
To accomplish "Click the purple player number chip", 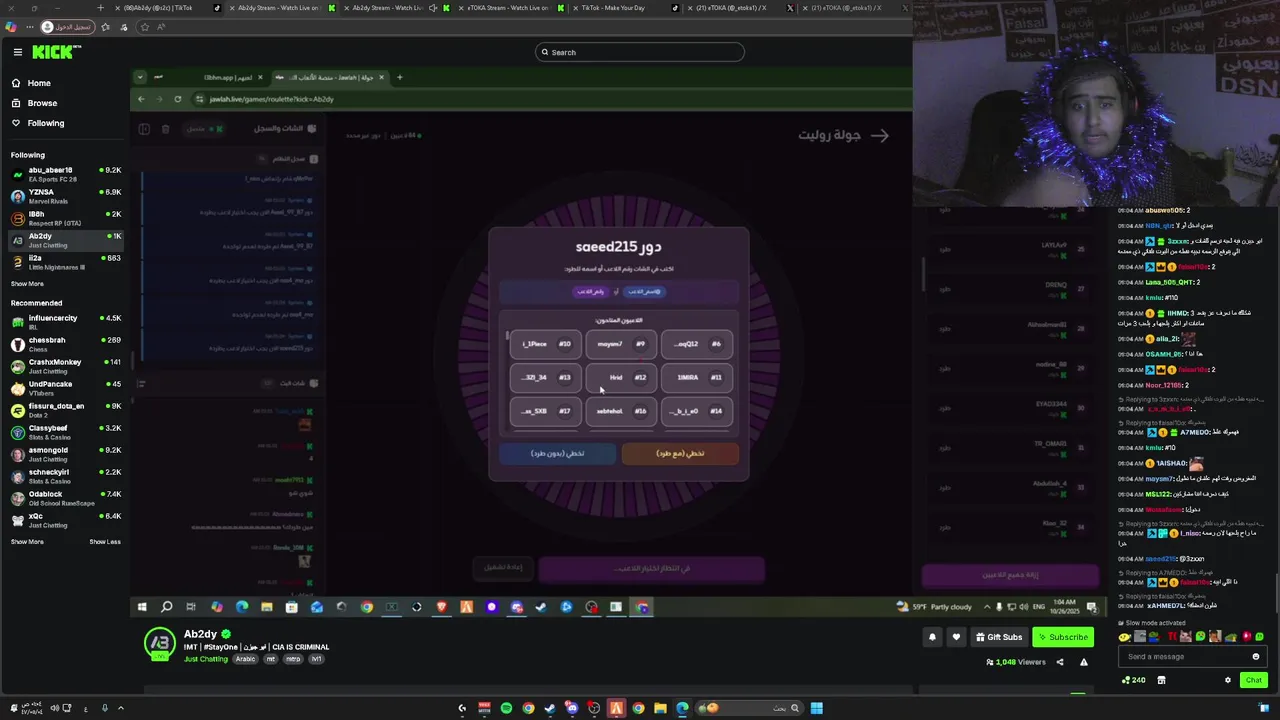I will pyautogui.click(x=590, y=291).
